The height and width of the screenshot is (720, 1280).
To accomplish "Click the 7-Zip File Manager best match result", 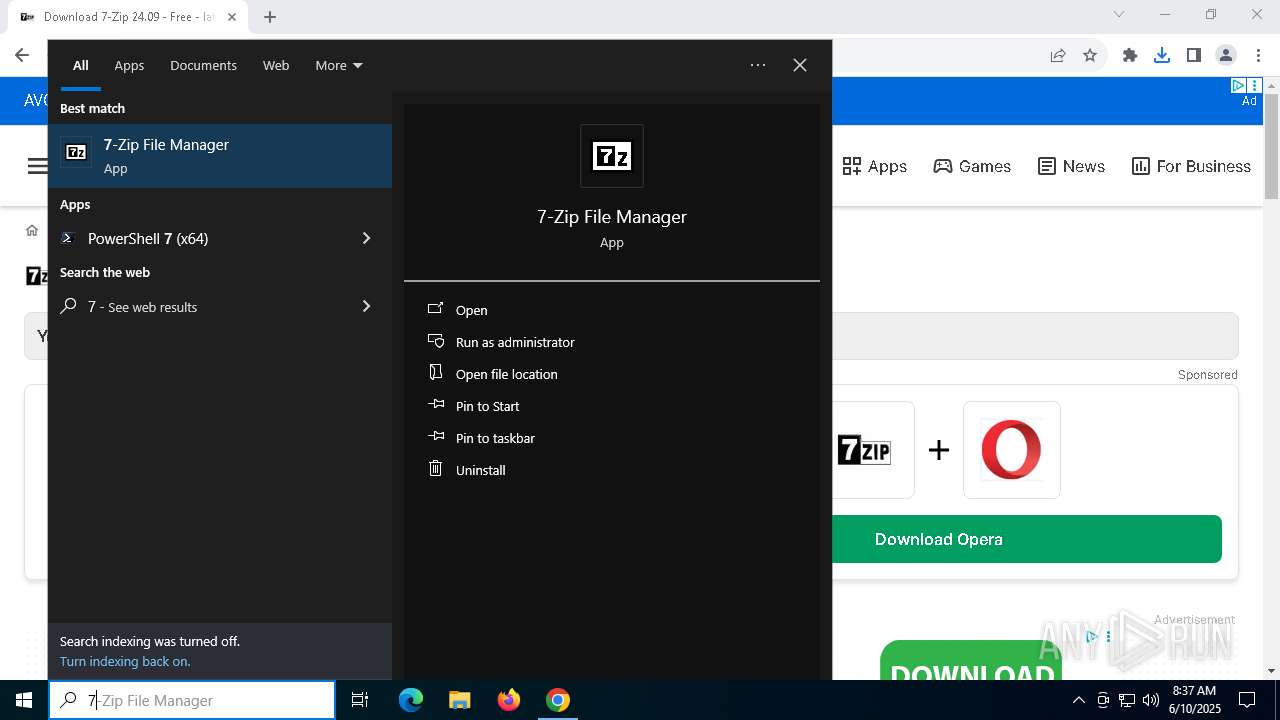I will tap(220, 156).
